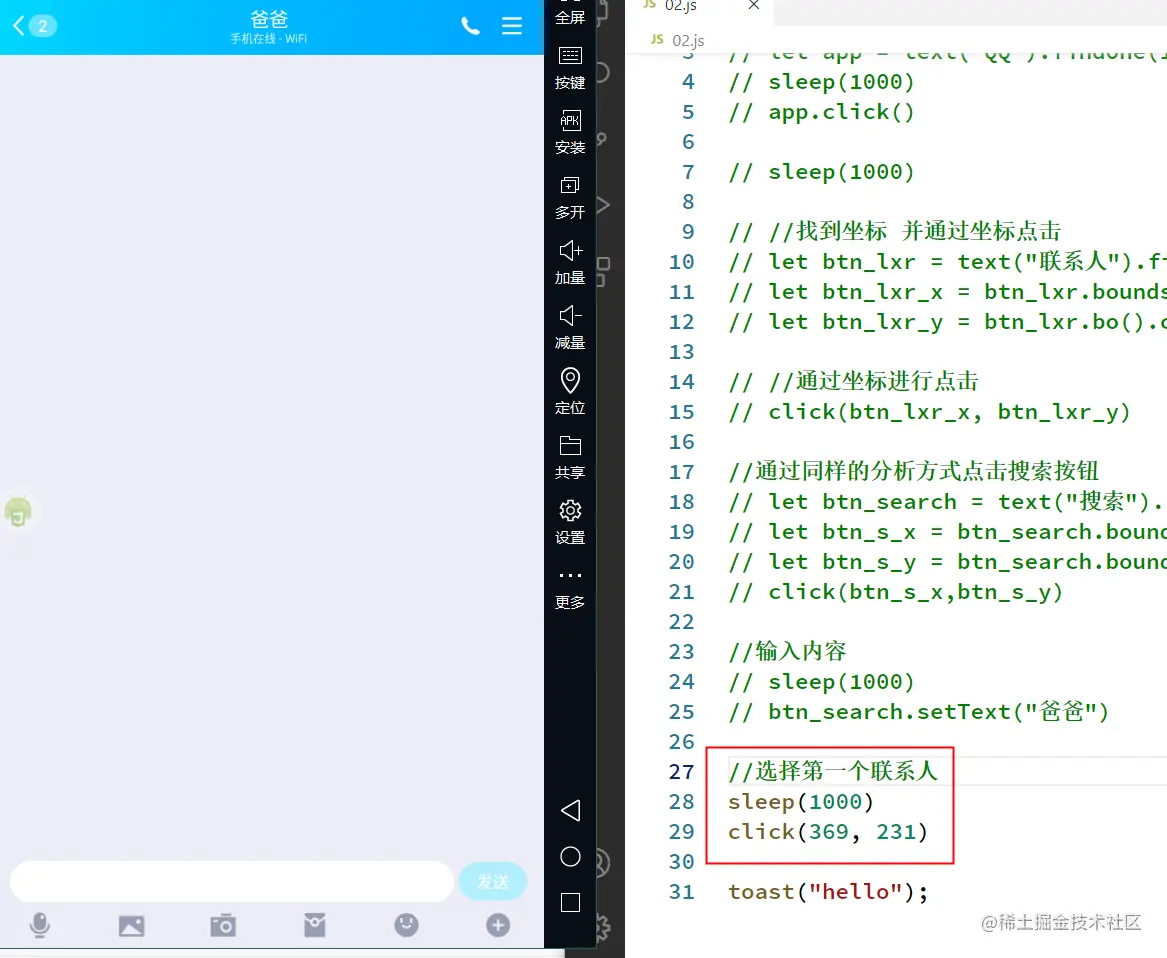Close the 02.js editor tab

click(754, 5)
